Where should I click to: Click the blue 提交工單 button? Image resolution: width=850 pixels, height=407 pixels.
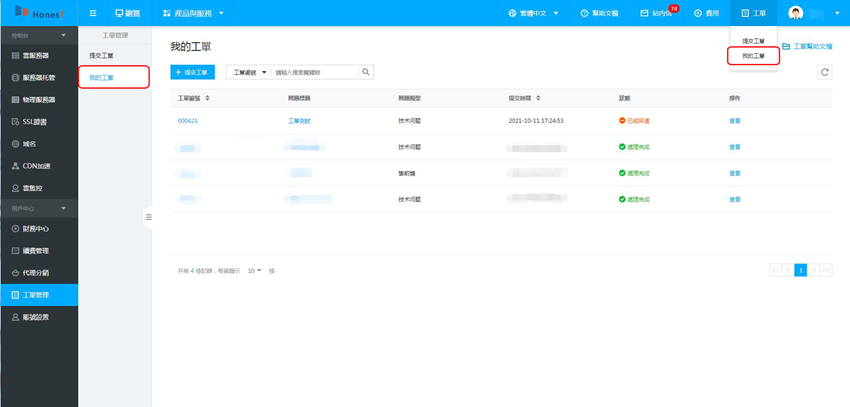(x=192, y=72)
